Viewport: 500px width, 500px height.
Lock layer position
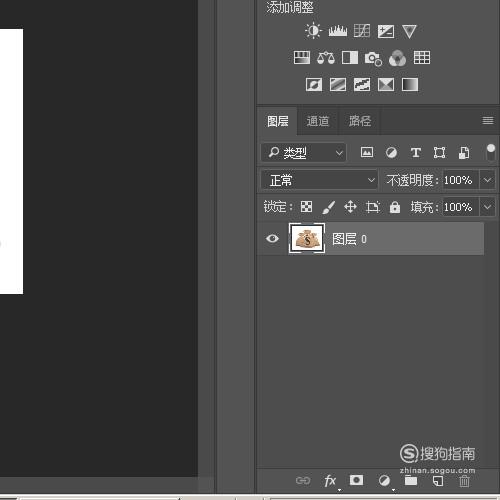(x=350, y=207)
